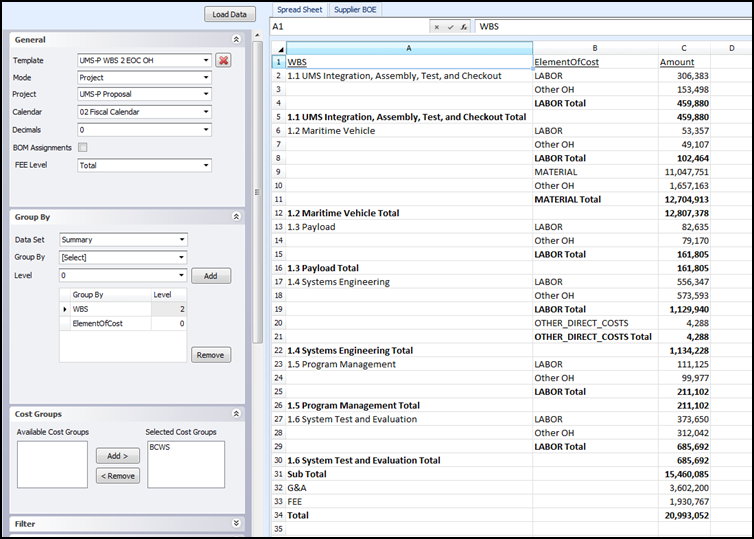Cancel formula bar entry X icon
Image resolution: width=754 pixels, height=539 pixels.
[x=437, y=27]
